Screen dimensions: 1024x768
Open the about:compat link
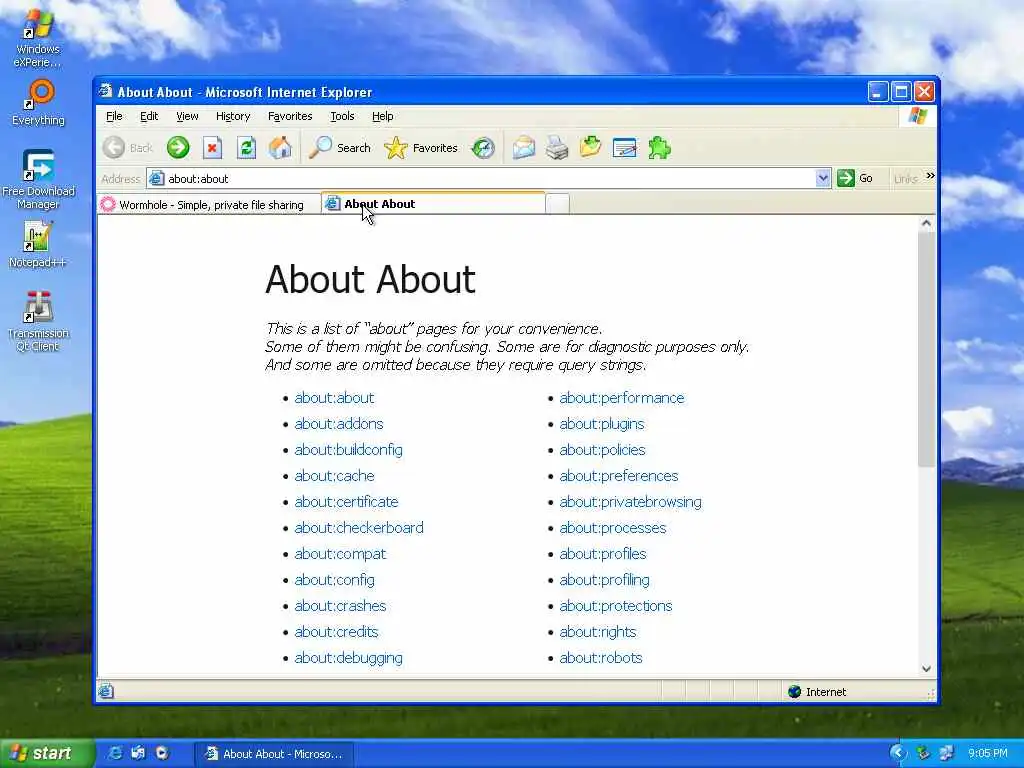pos(340,554)
